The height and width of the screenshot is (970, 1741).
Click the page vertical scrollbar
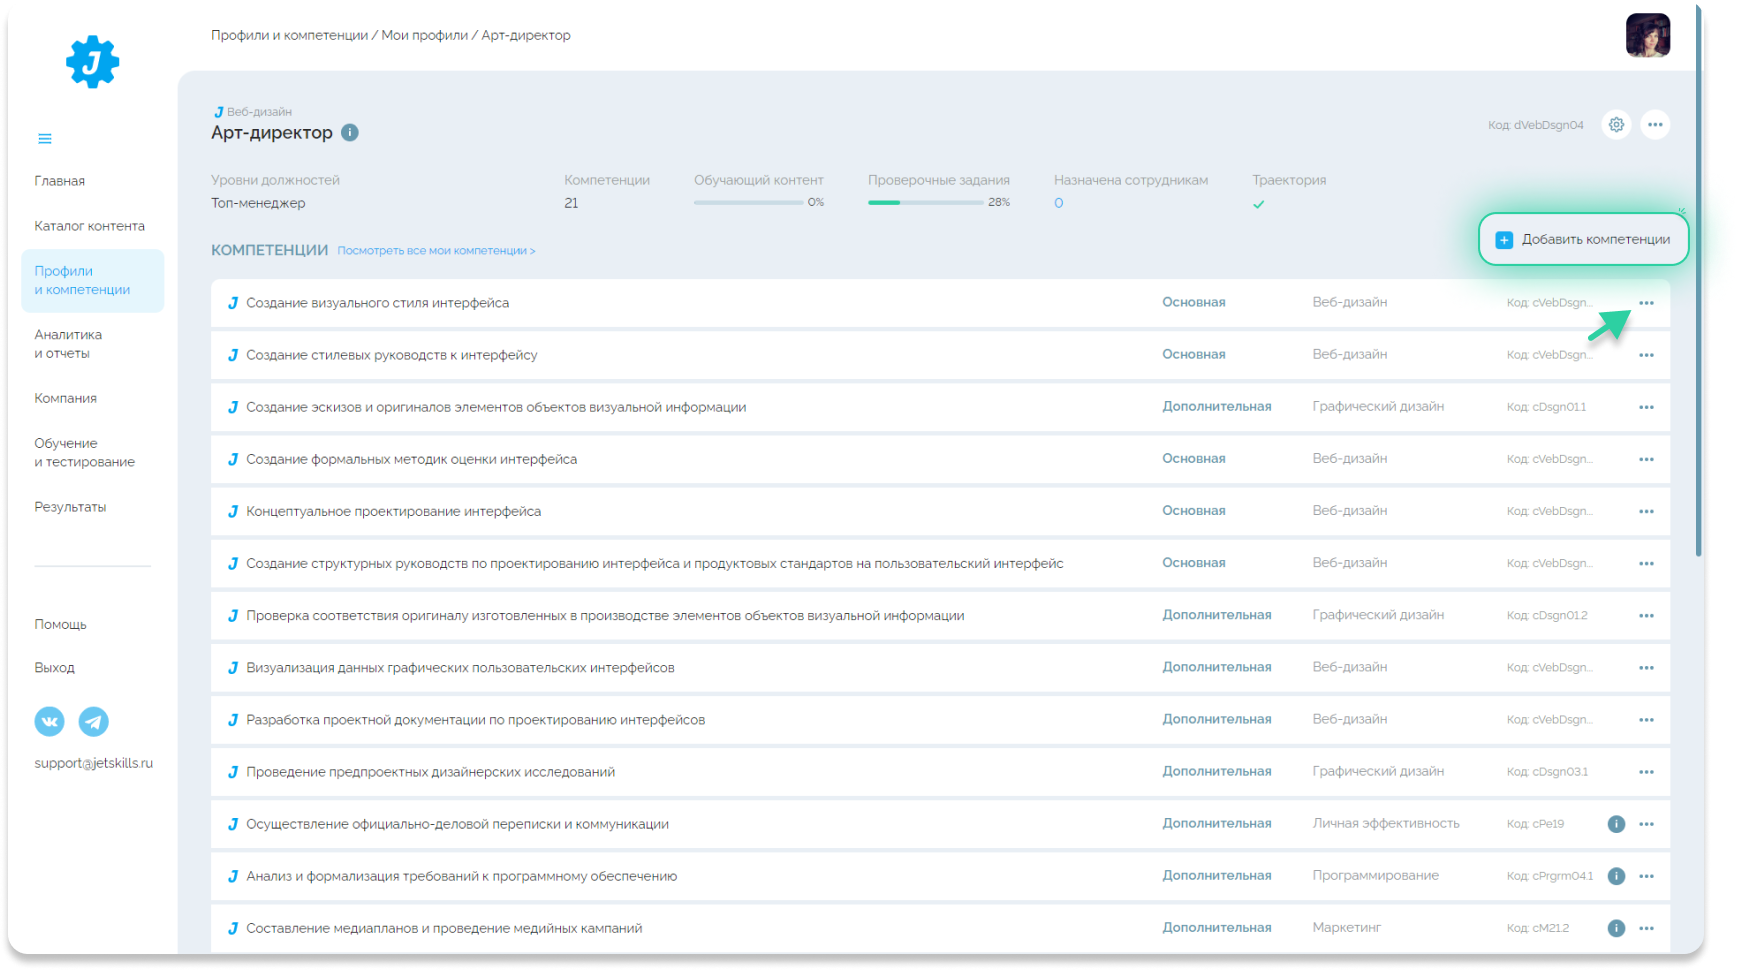(1699, 280)
